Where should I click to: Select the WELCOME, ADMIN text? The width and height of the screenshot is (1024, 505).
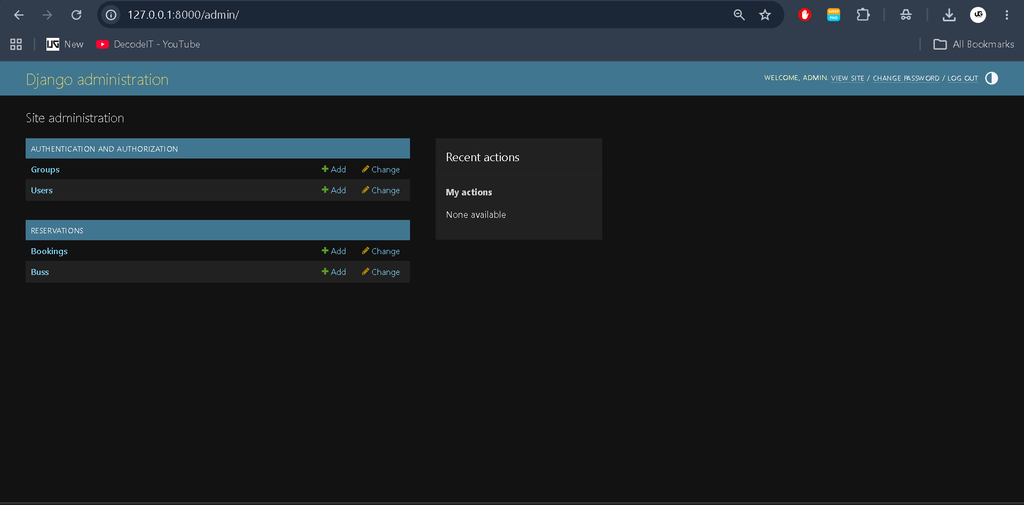(x=796, y=78)
